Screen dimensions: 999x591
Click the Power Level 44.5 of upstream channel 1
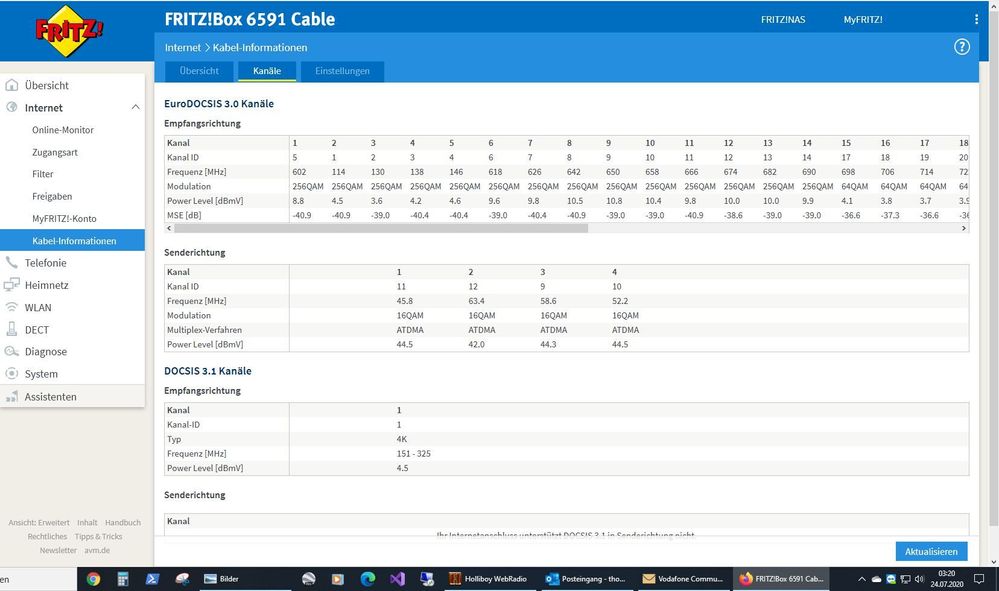pyautogui.click(x=405, y=345)
